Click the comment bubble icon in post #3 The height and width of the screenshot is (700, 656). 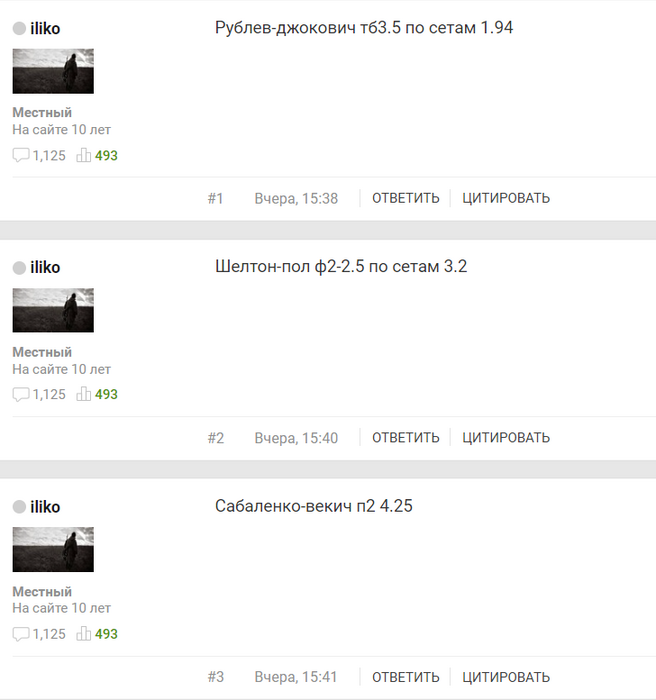coord(21,634)
